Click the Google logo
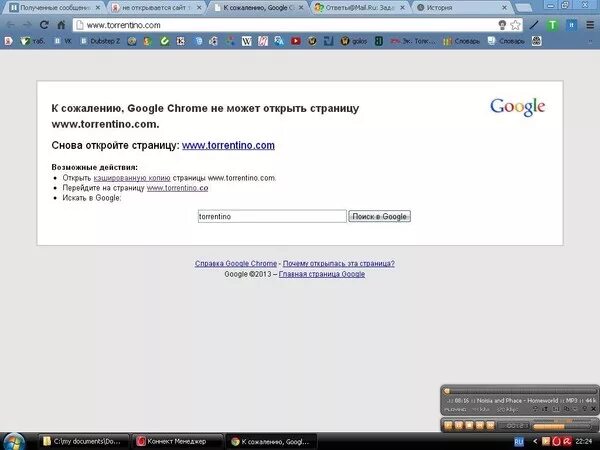This screenshot has height=450, width=600. 517,107
